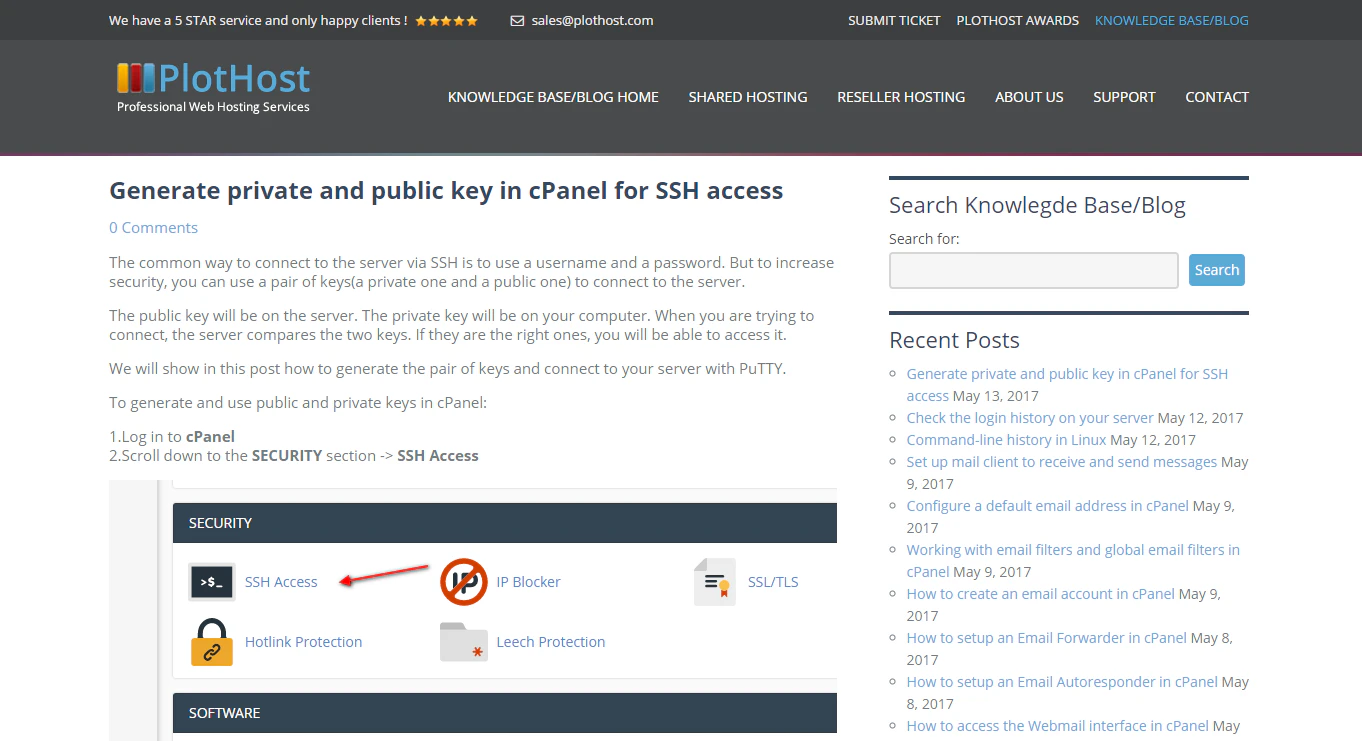Image resolution: width=1362 pixels, height=741 pixels.
Task: Open Shared Hosting menu item
Action: coord(748,97)
